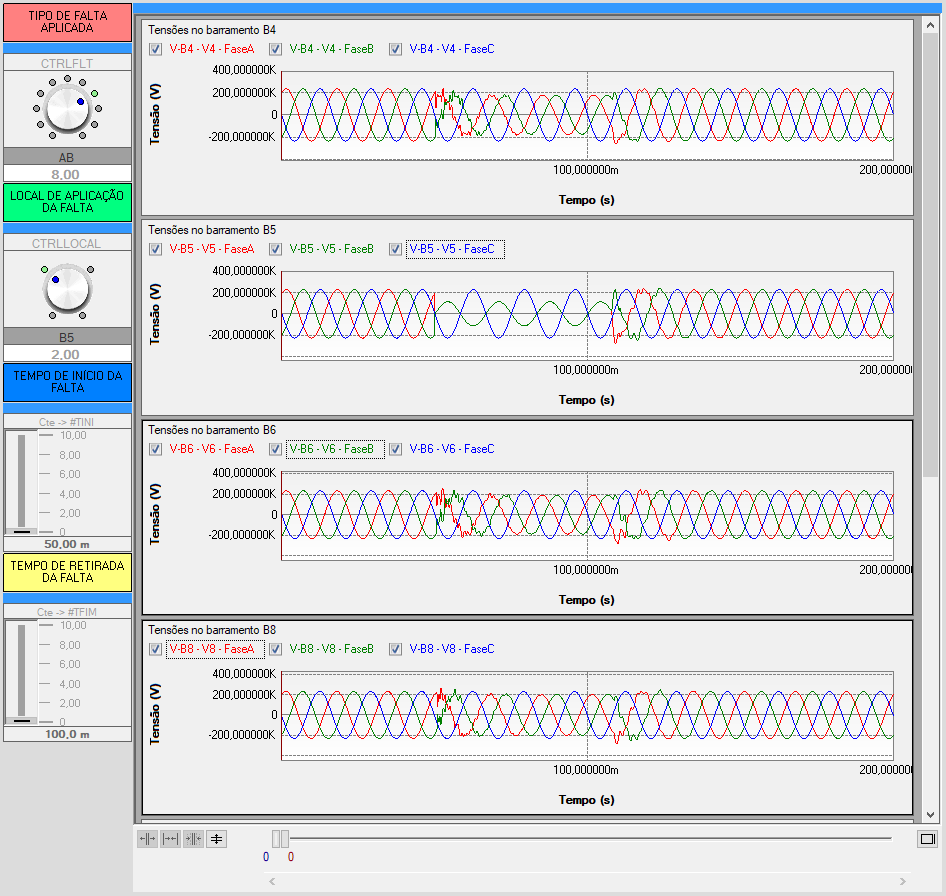This screenshot has height=896, width=946.
Task: Click the TEMPO DE INÍCIO DA FALTA label
Action: (67, 382)
